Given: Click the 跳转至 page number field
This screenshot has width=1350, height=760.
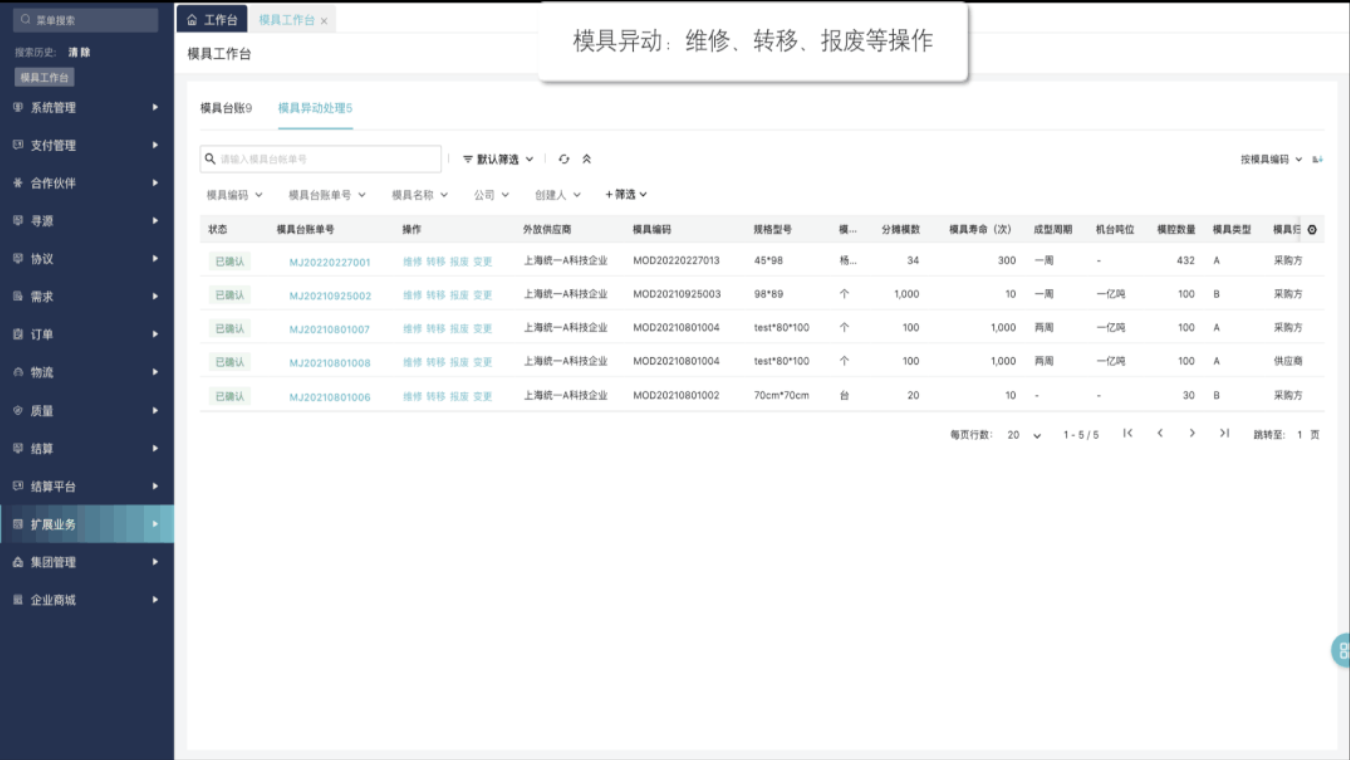Looking at the screenshot, I should click(1300, 435).
